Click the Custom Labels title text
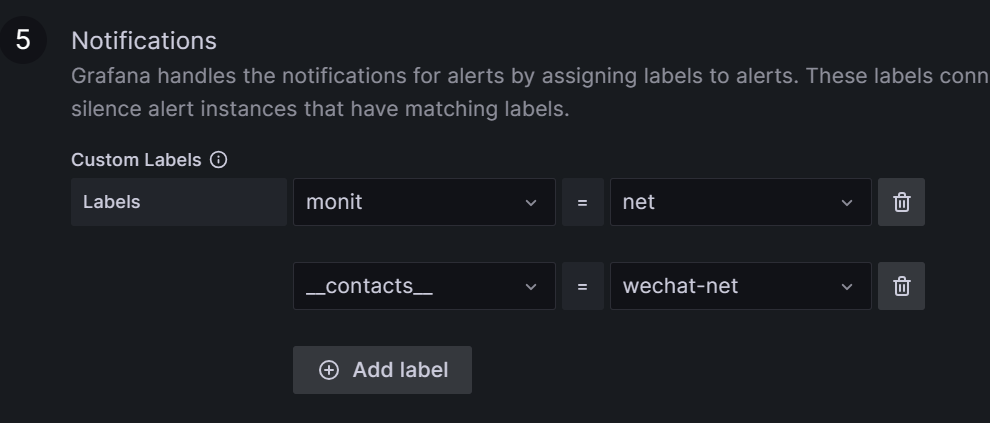The width and height of the screenshot is (990, 423). [x=136, y=160]
